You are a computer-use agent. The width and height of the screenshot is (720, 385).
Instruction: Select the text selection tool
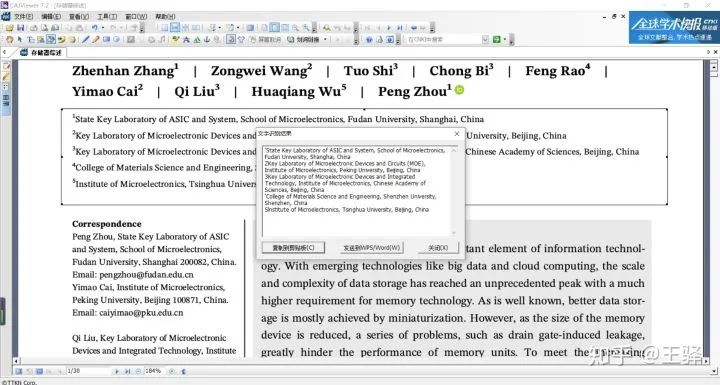(x=30, y=40)
